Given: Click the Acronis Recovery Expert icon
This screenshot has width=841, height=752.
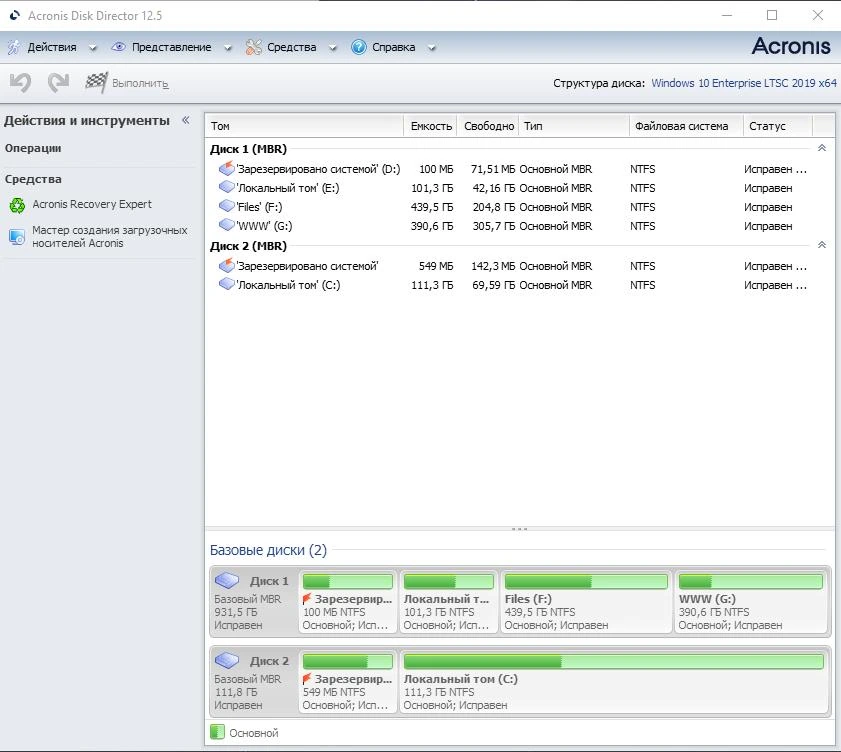Looking at the screenshot, I should coord(17,205).
